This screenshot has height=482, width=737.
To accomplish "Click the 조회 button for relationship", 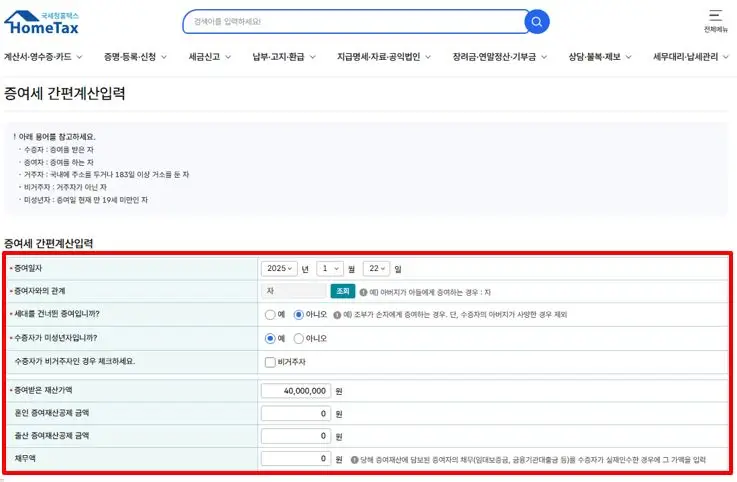I will point(343,292).
